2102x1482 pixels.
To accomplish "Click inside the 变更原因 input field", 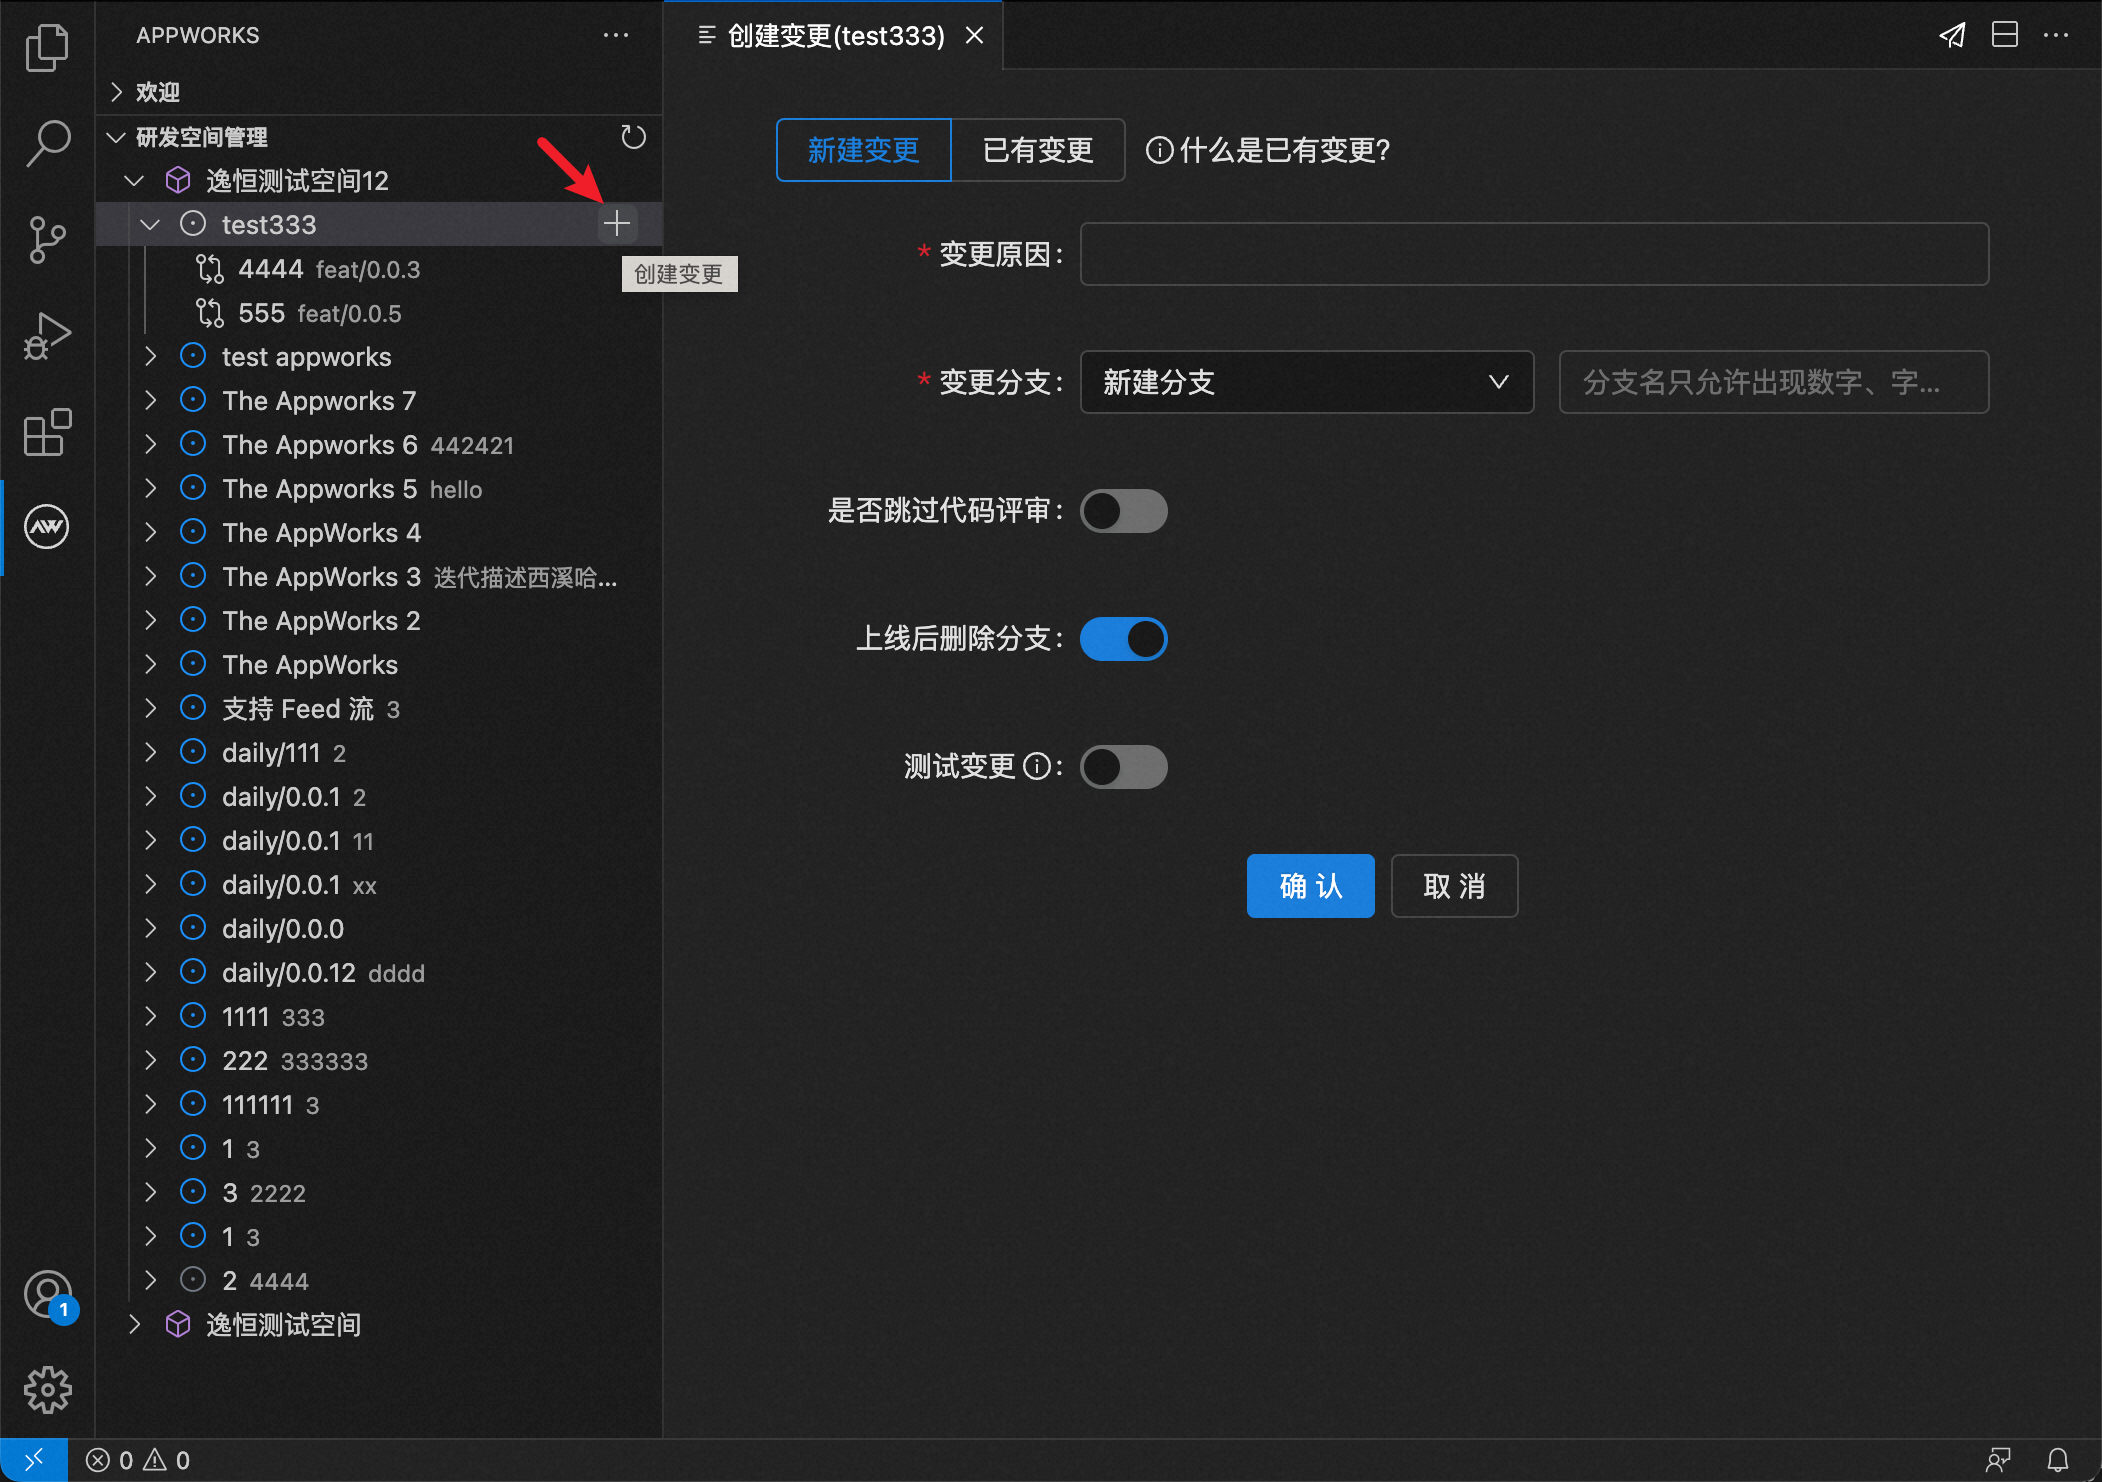I will coord(1533,254).
